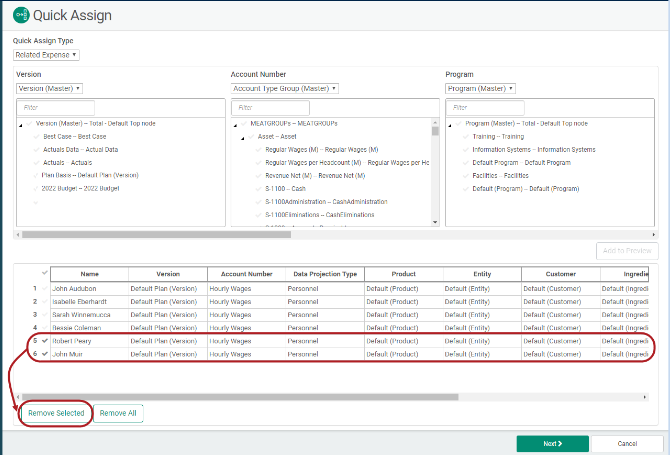Focus the Account Number filter field

pyautogui.click(x=270, y=108)
